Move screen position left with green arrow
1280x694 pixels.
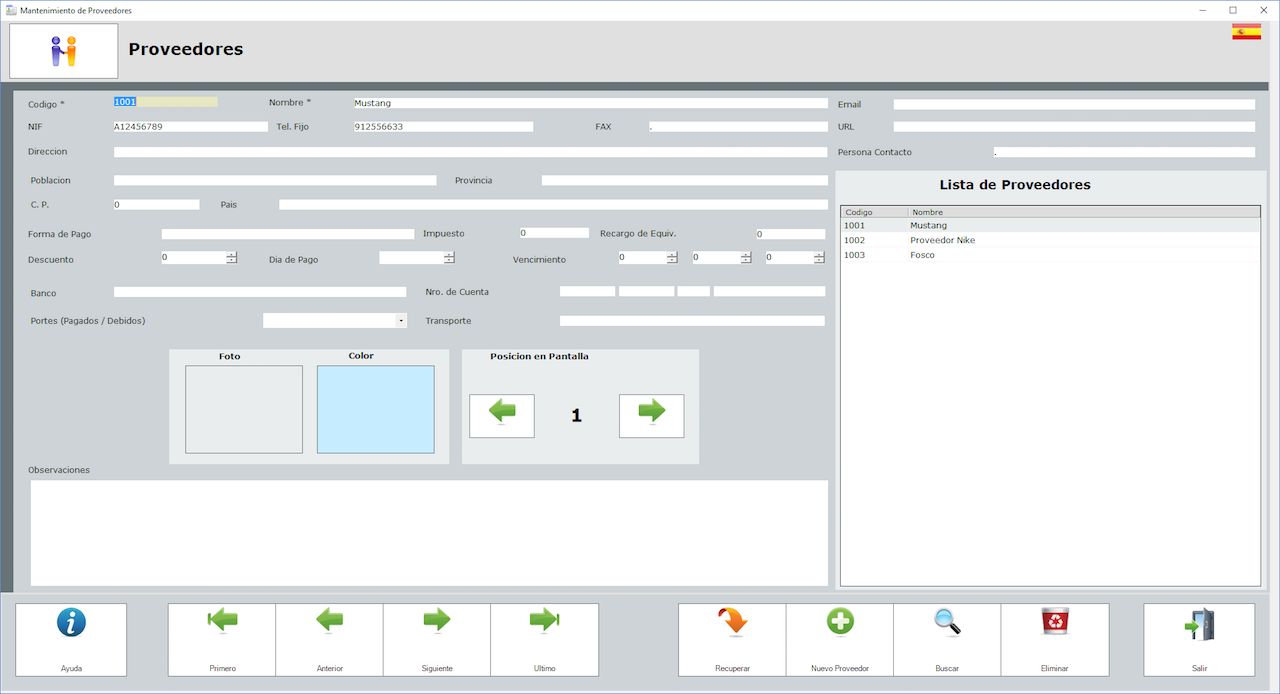502,415
